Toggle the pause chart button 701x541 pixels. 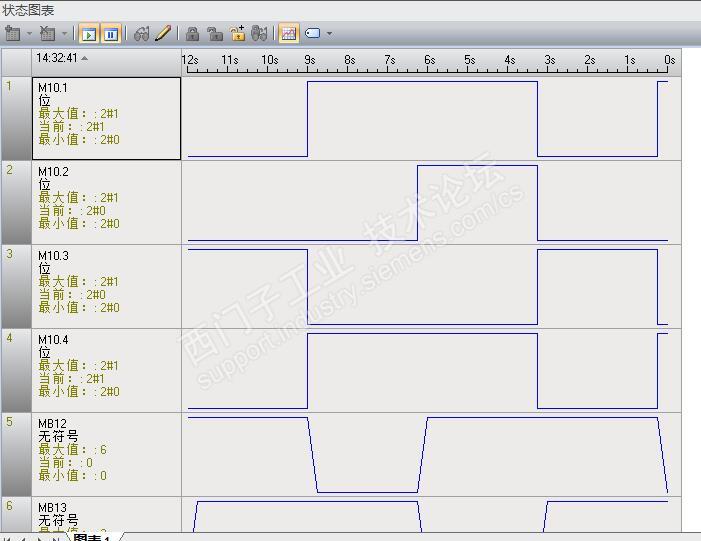click(111, 34)
